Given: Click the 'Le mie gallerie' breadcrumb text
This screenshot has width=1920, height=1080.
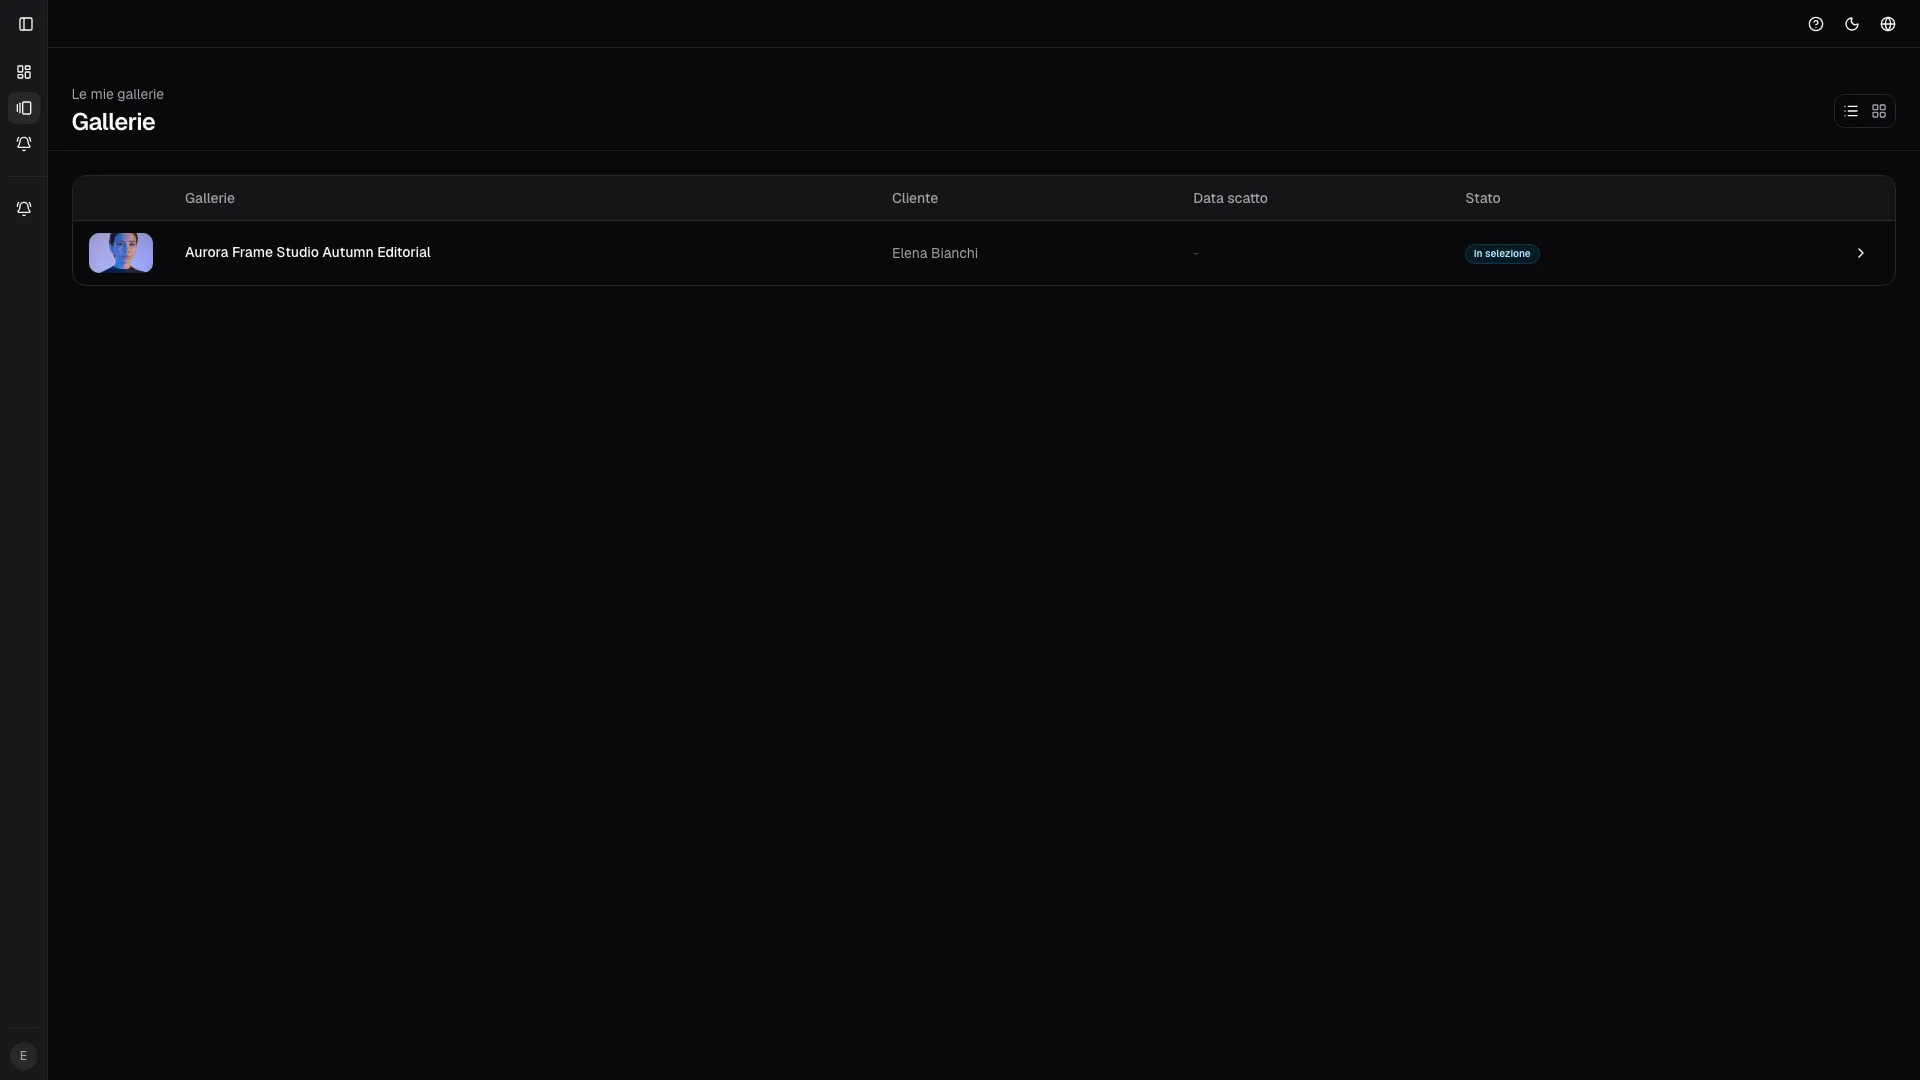Looking at the screenshot, I should (x=118, y=94).
